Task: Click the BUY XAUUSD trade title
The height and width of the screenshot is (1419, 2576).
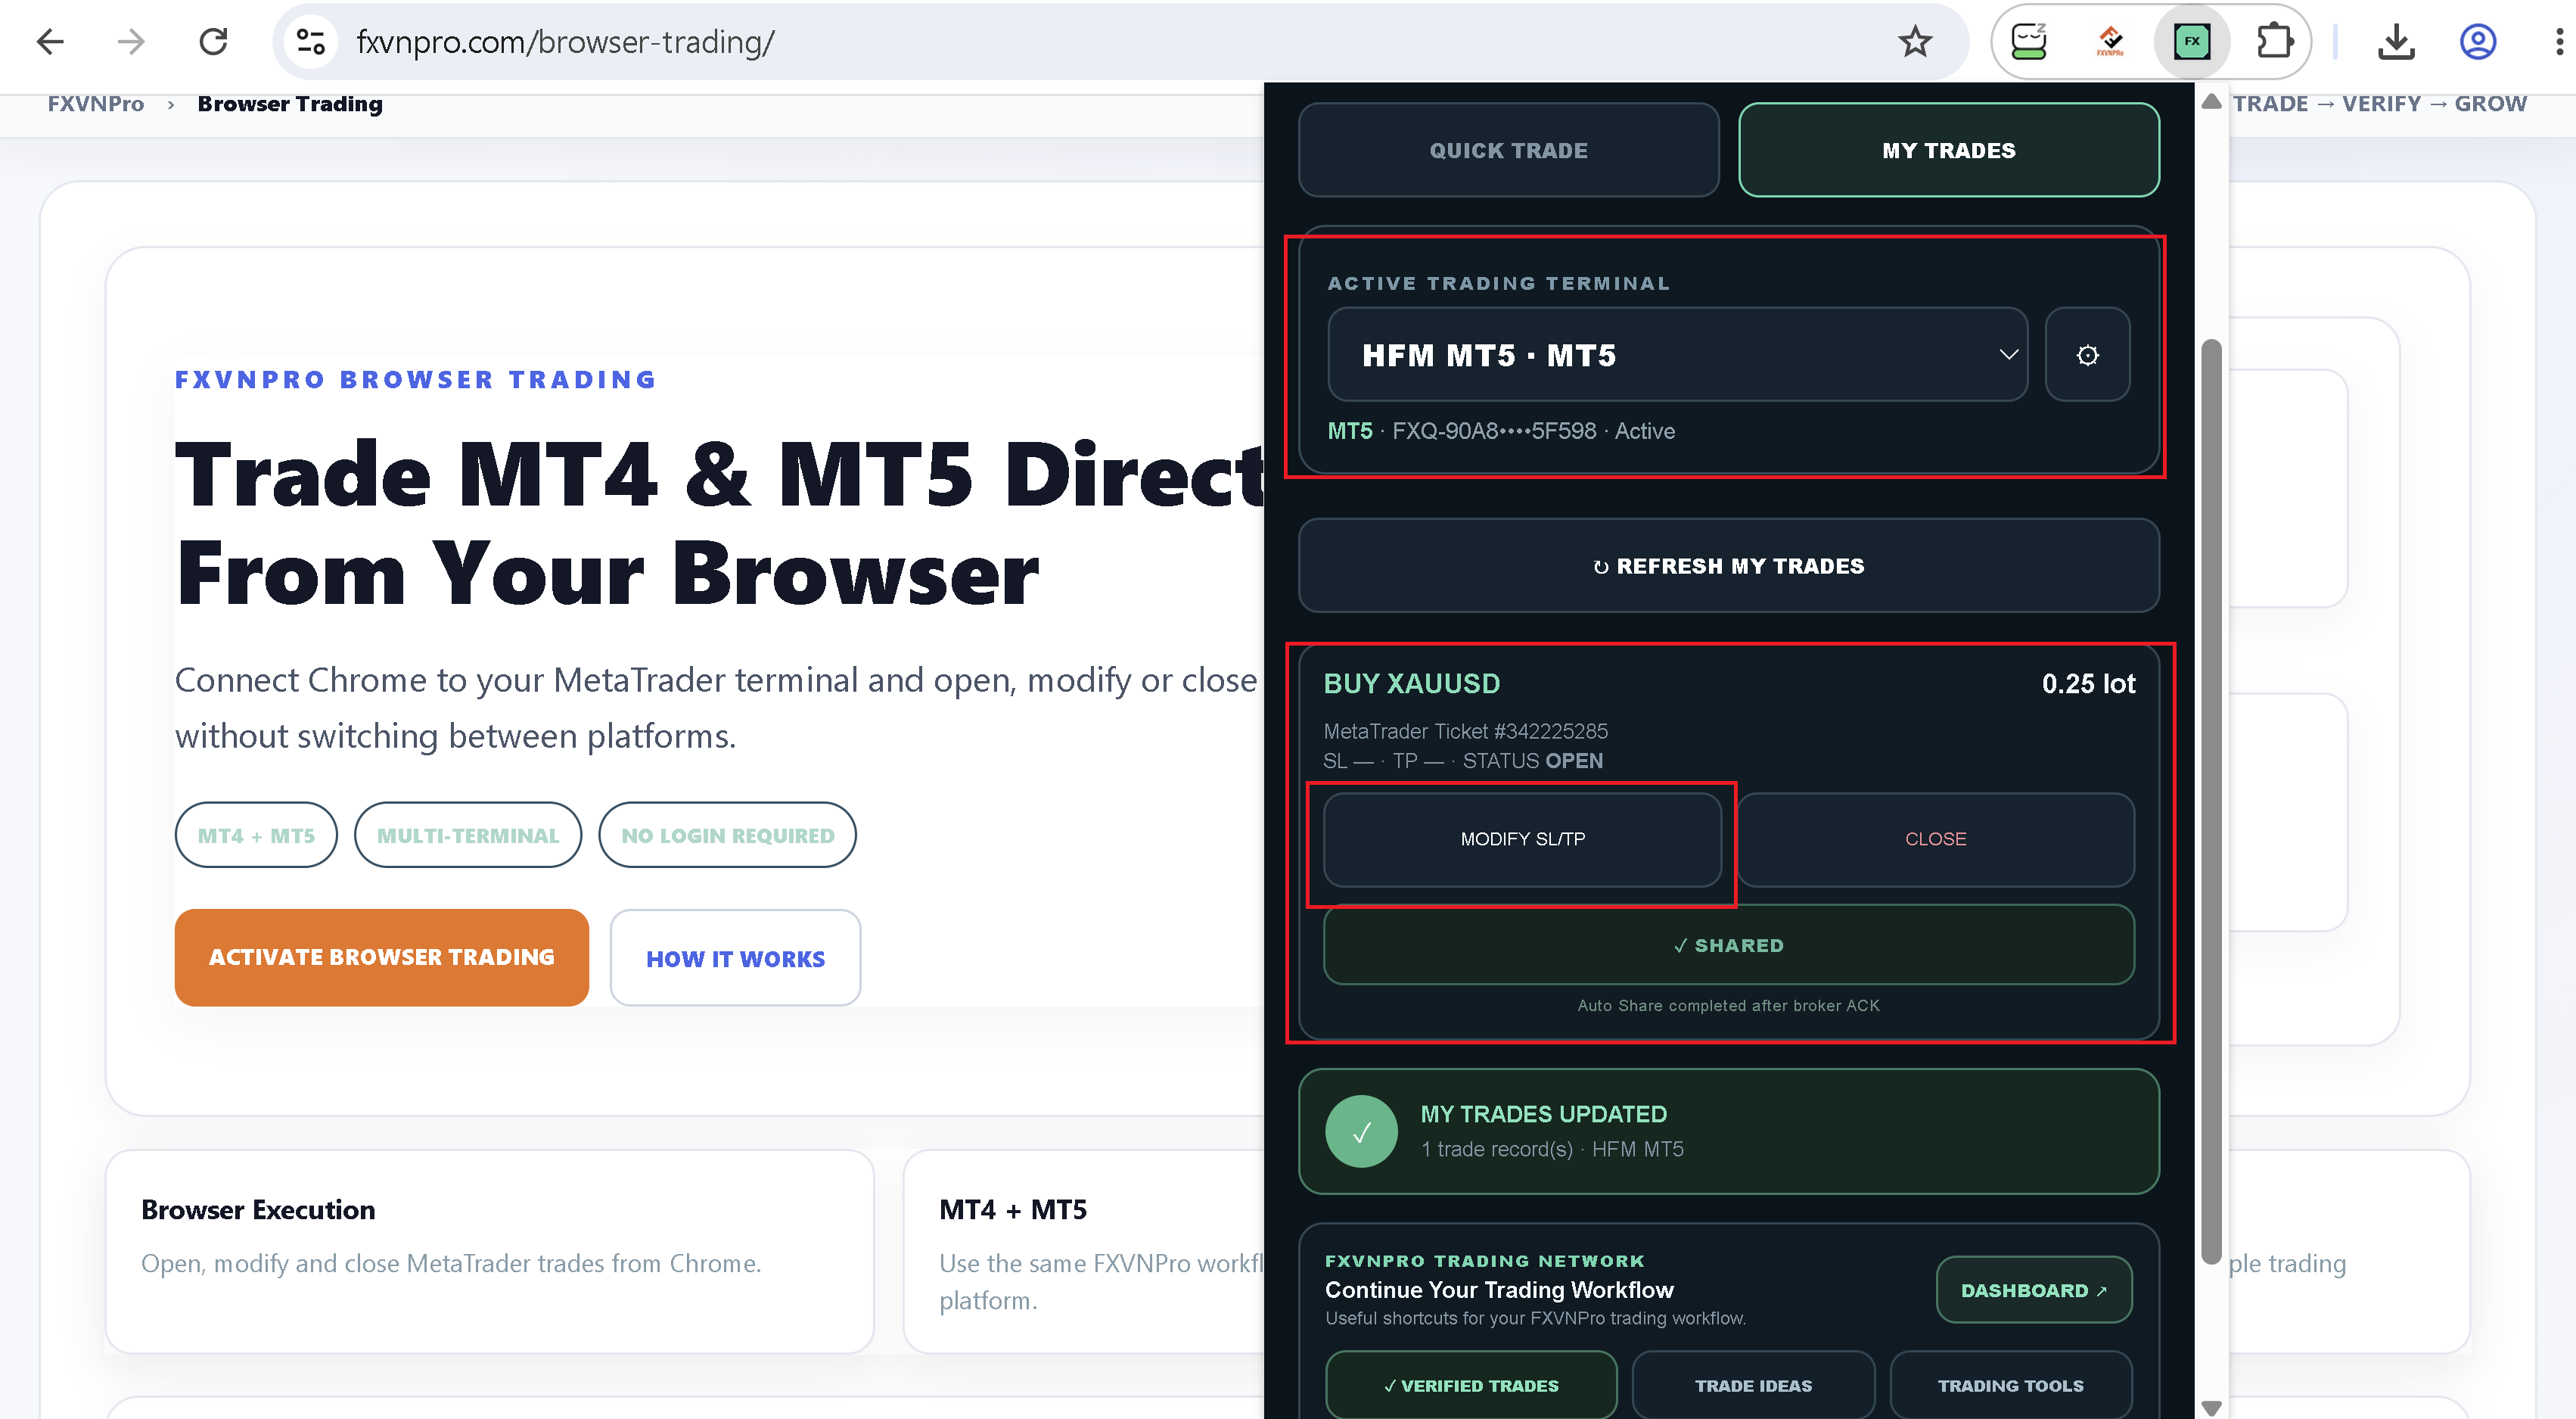Action: coord(1412,684)
